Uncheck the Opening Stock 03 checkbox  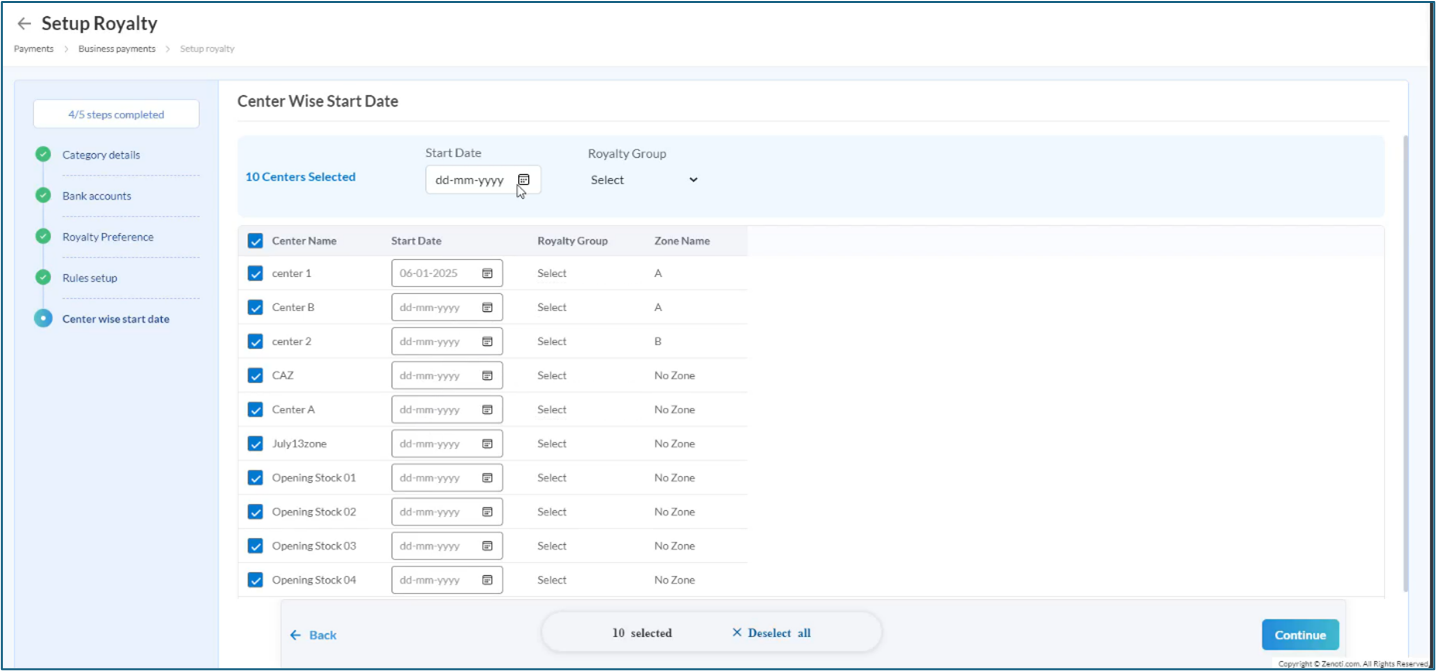(x=255, y=546)
